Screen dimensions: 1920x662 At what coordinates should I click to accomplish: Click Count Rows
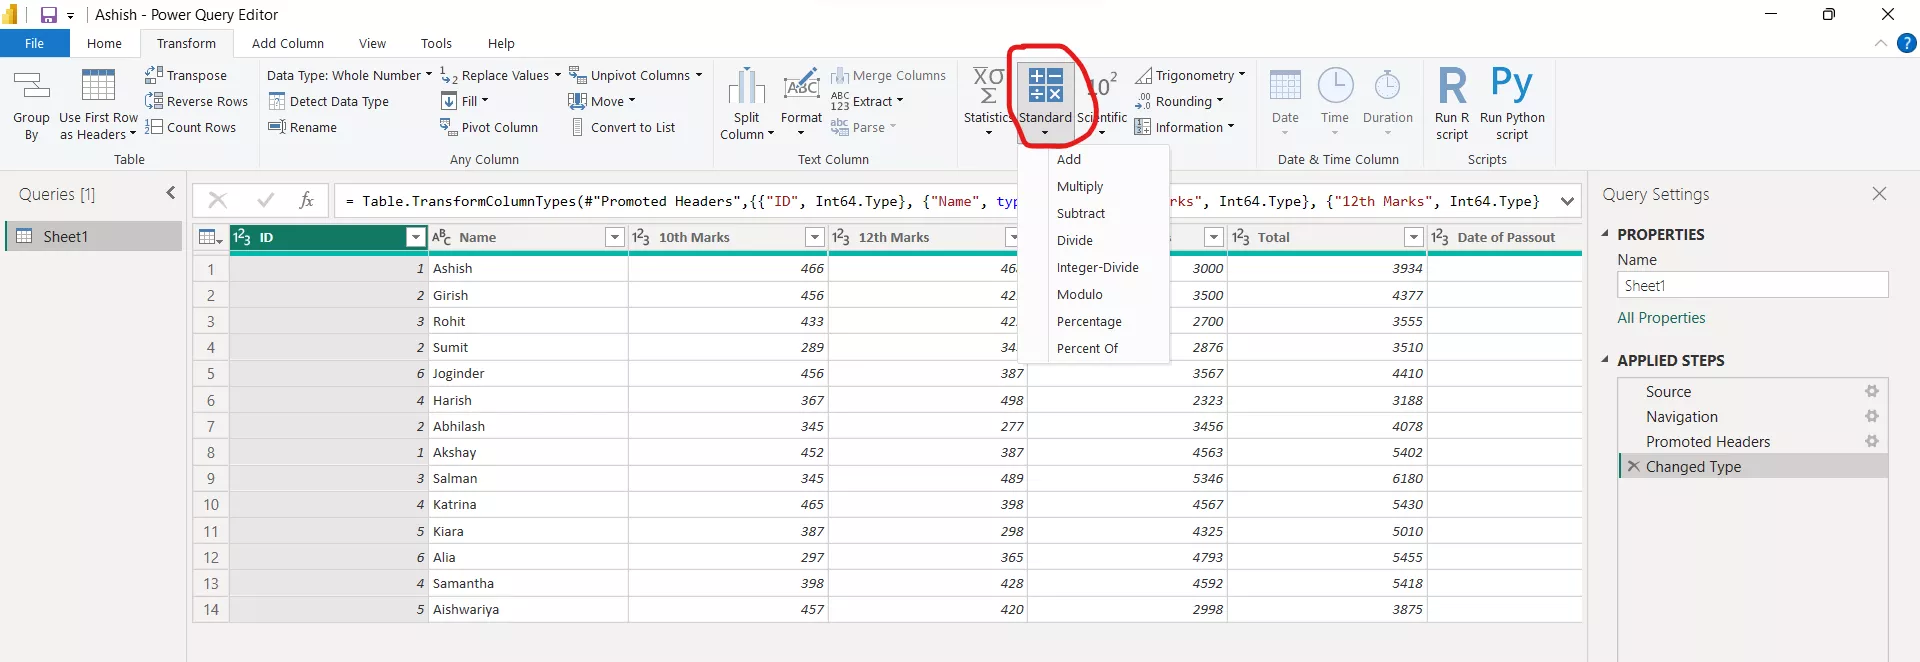pyautogui.click(x=190, y=127)
